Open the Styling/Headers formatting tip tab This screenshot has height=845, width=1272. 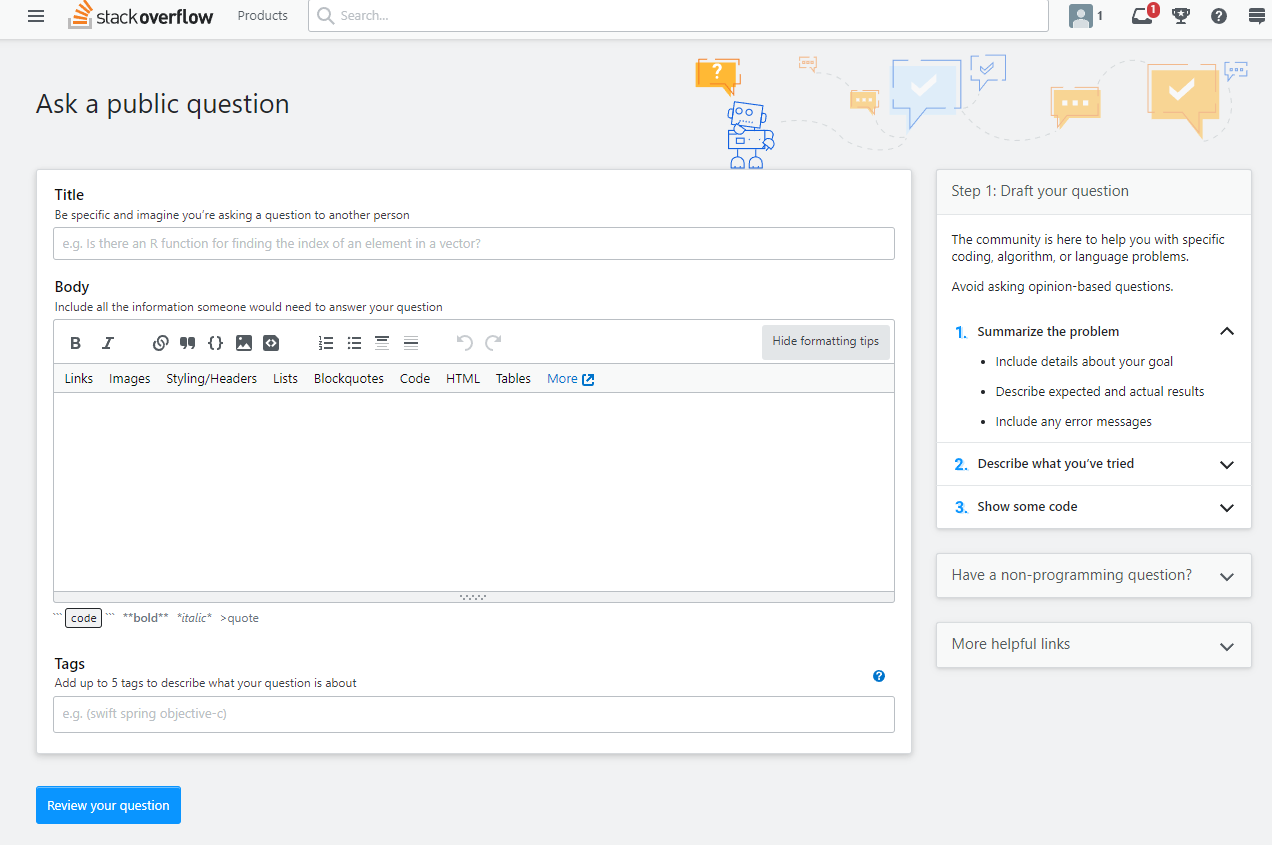coord(212,379)
